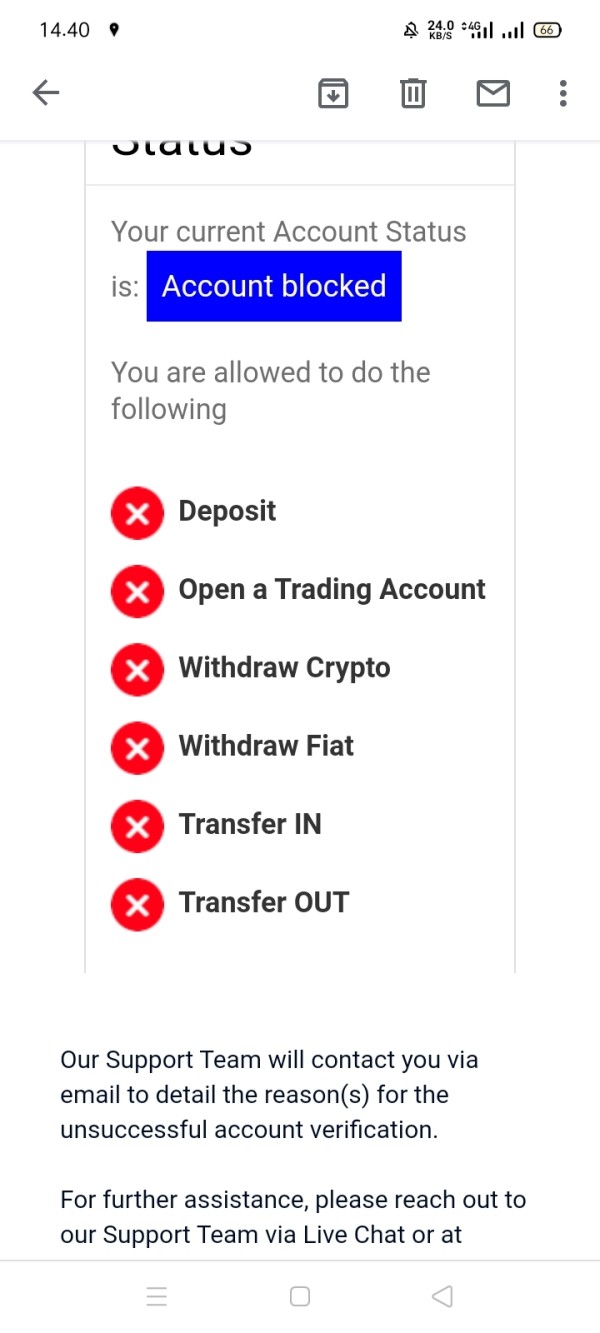Image resolution: width=600 pixels, height=1333 pixels.
Task: Tap the Android back triangle button
Action: click(442, 1297)
